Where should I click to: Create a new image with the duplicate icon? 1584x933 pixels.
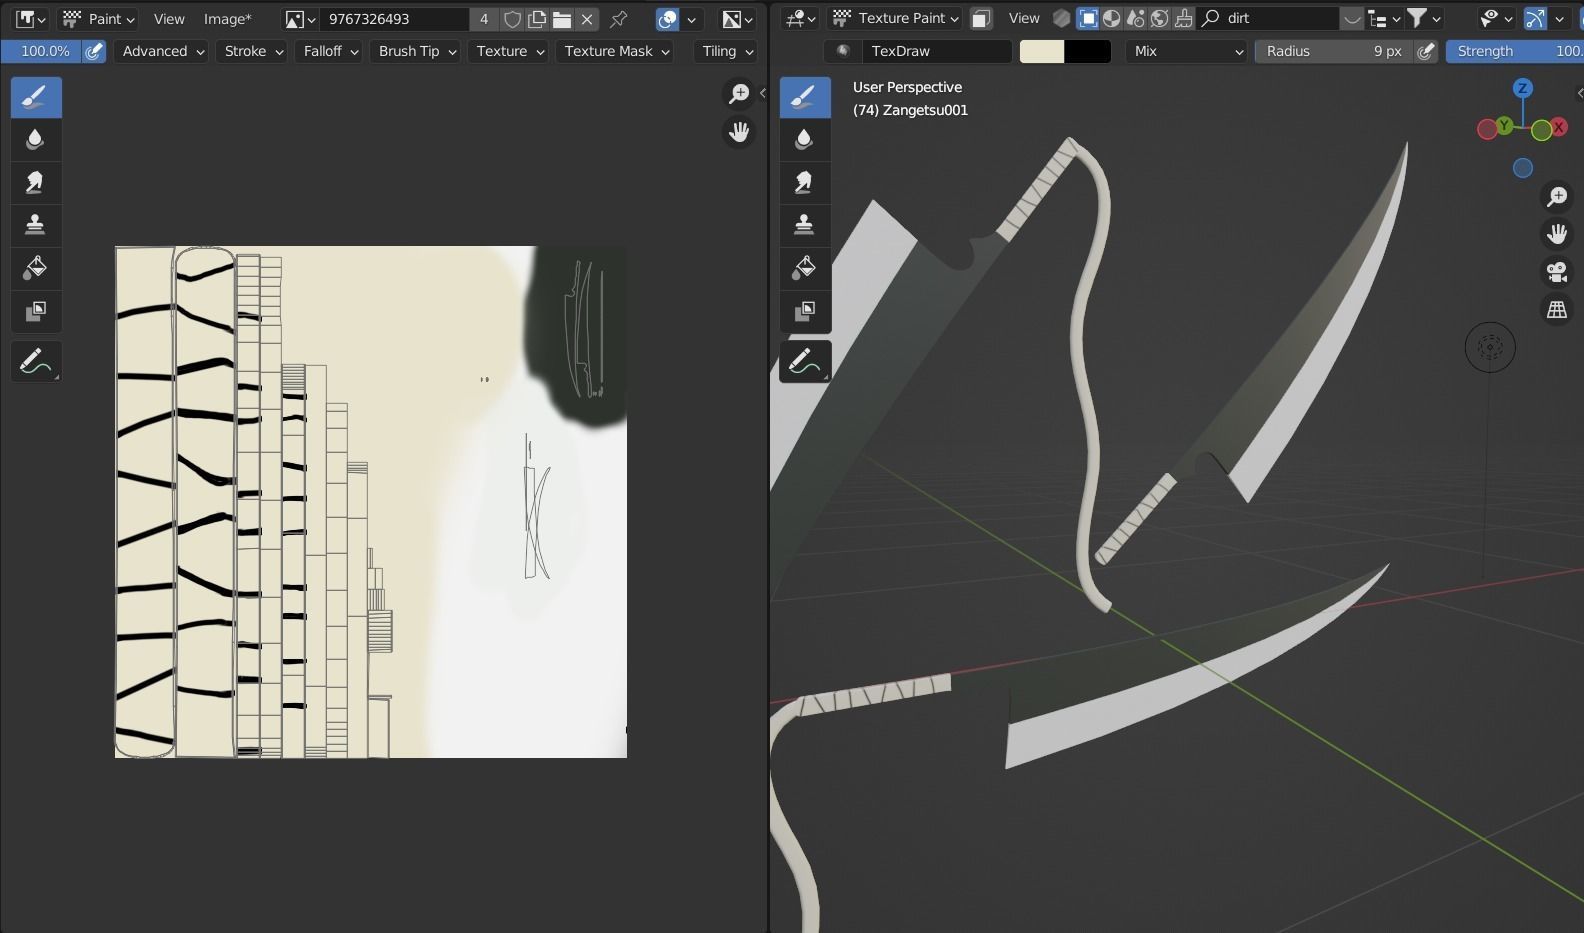click(x=537, y=19)
